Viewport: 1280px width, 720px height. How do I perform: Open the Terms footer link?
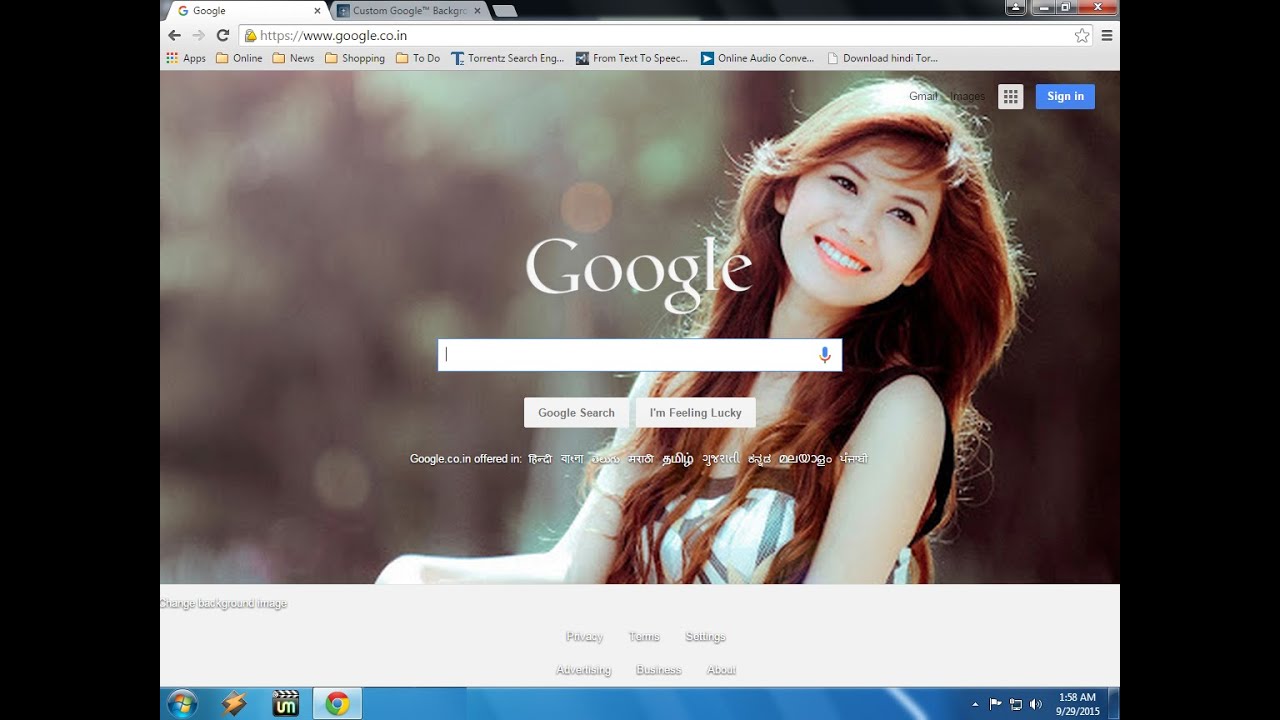point(644,637)
